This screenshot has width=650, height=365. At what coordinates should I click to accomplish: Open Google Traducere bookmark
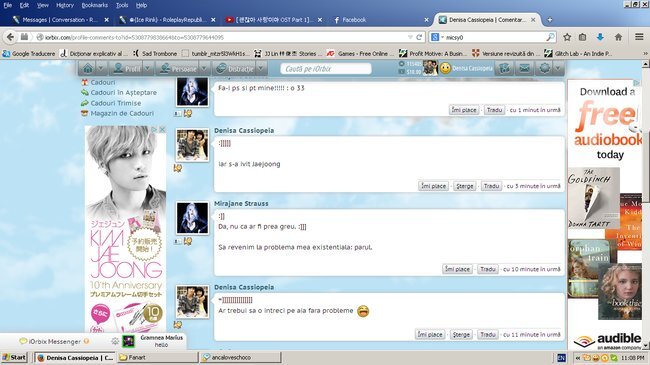[x=29, y=54]
